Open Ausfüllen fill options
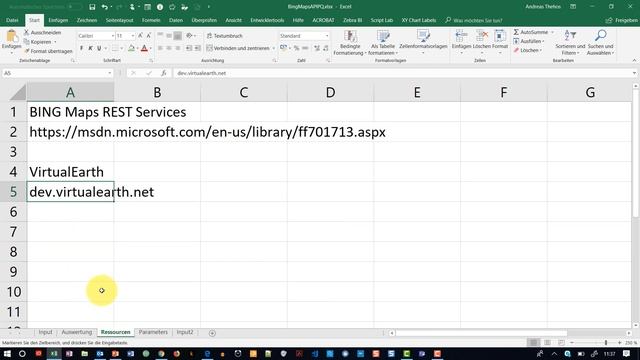Viewport: 640px width, 360px height. (x=529, y=41)
